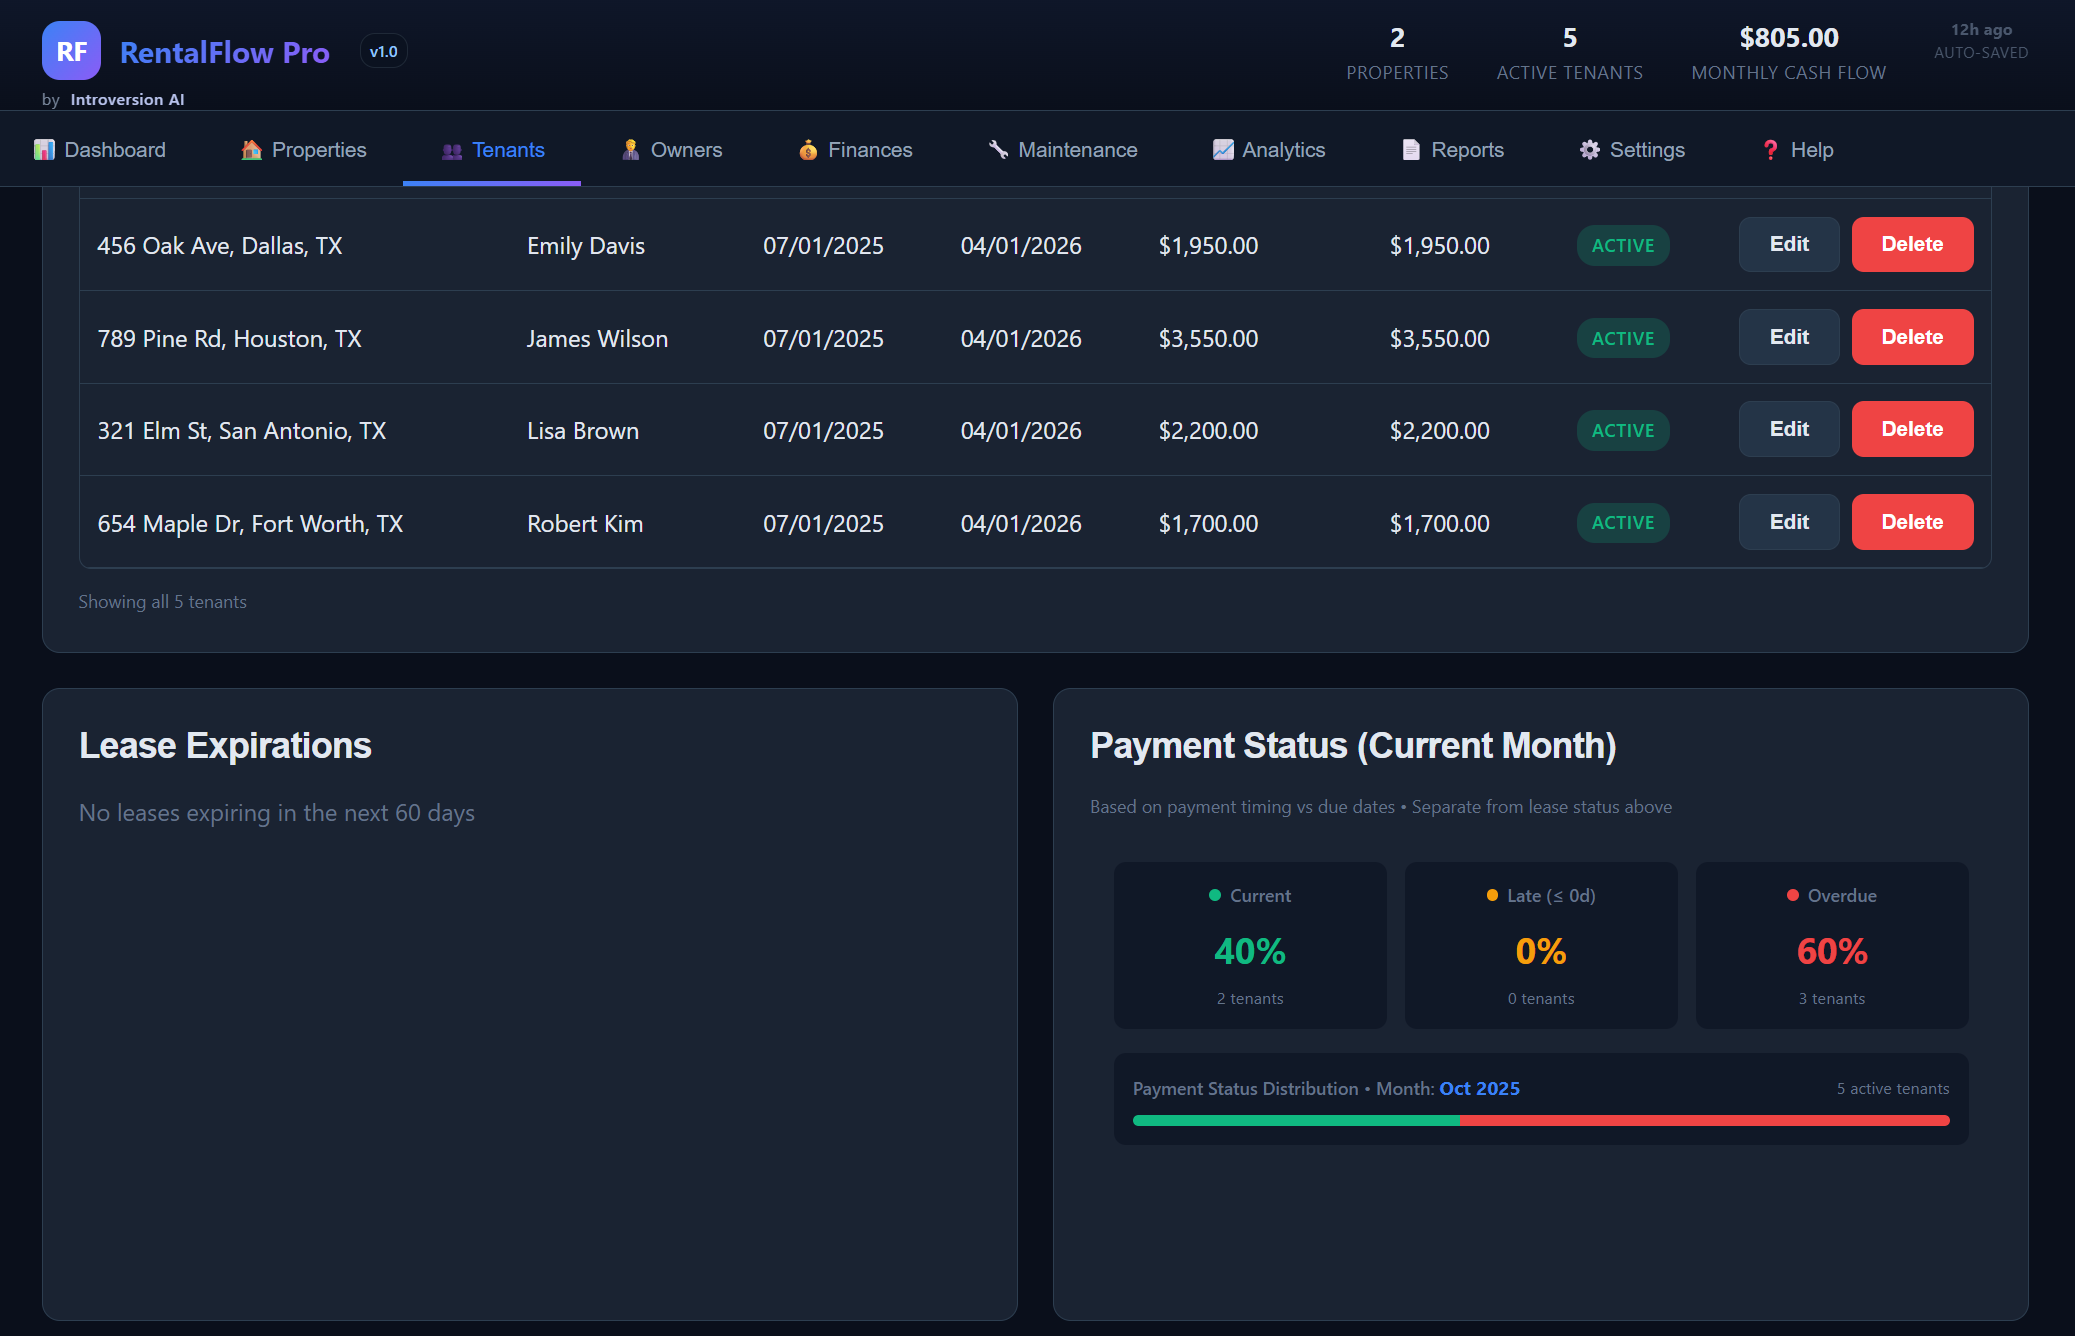This screenshot has height=1336, width=2075.
Task: Open Finances via the money bag icon
Action: (x=806, y=149)
